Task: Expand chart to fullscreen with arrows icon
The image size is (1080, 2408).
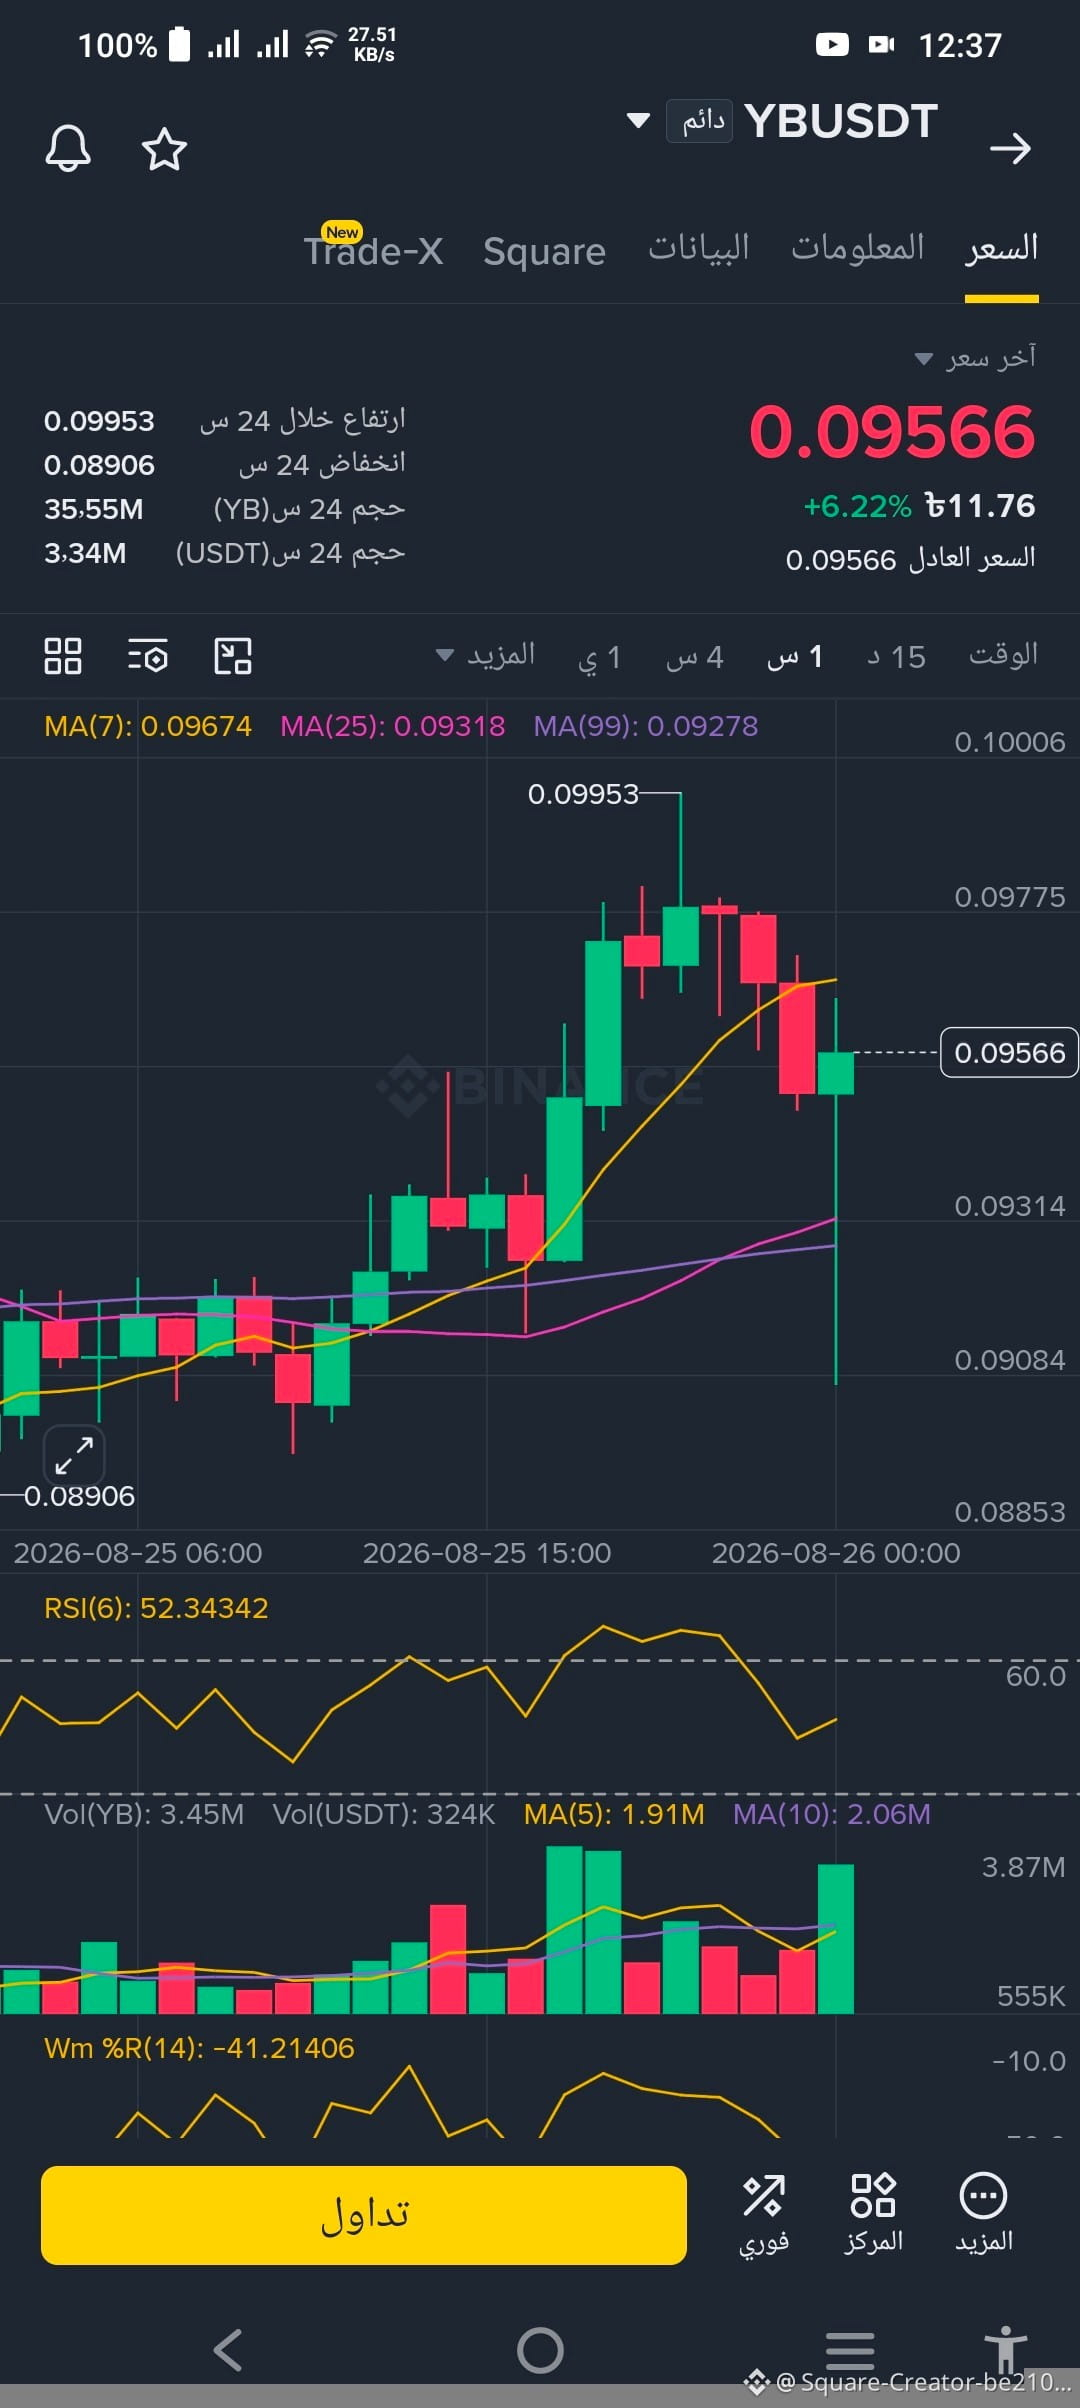Action: tap(74, 1454)
